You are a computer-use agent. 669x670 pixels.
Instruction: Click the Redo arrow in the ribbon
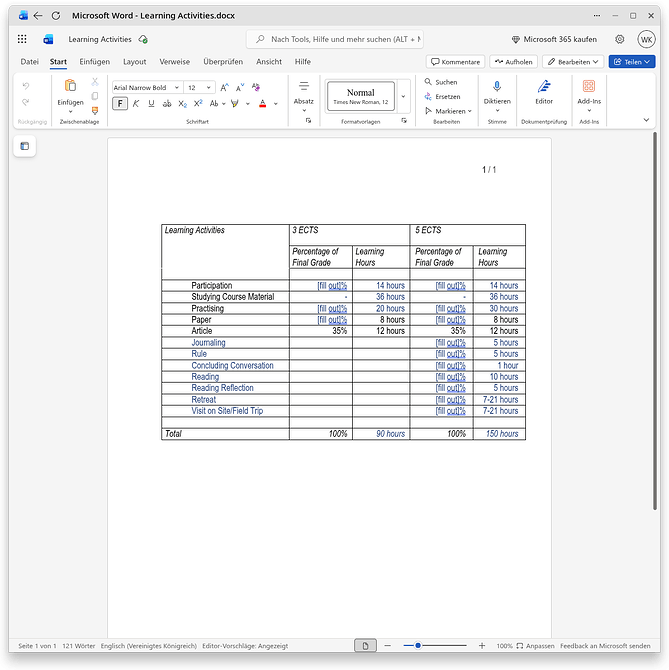[x=26, y=102]
